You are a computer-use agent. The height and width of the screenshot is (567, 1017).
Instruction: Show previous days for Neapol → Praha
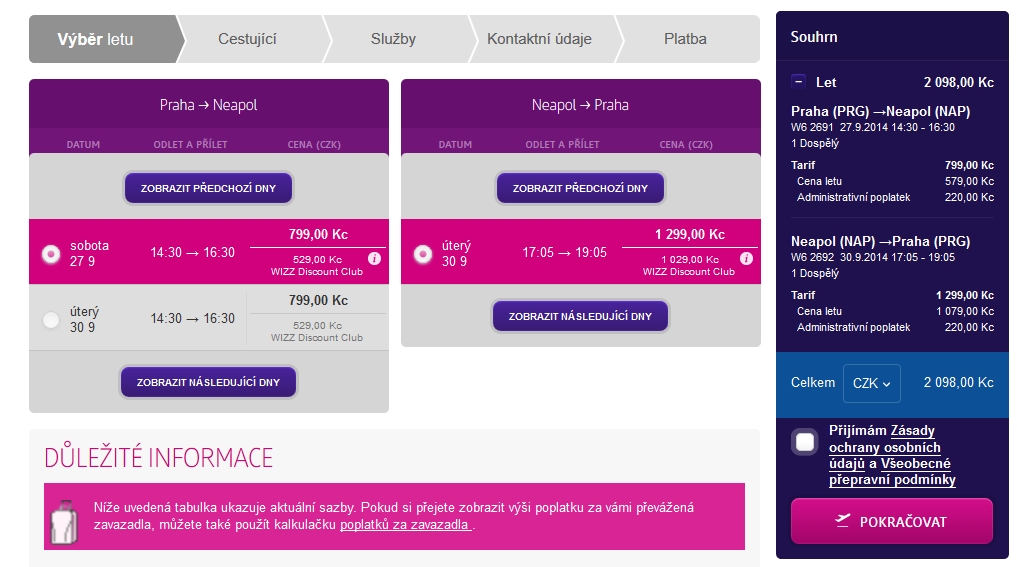[580, 188]
